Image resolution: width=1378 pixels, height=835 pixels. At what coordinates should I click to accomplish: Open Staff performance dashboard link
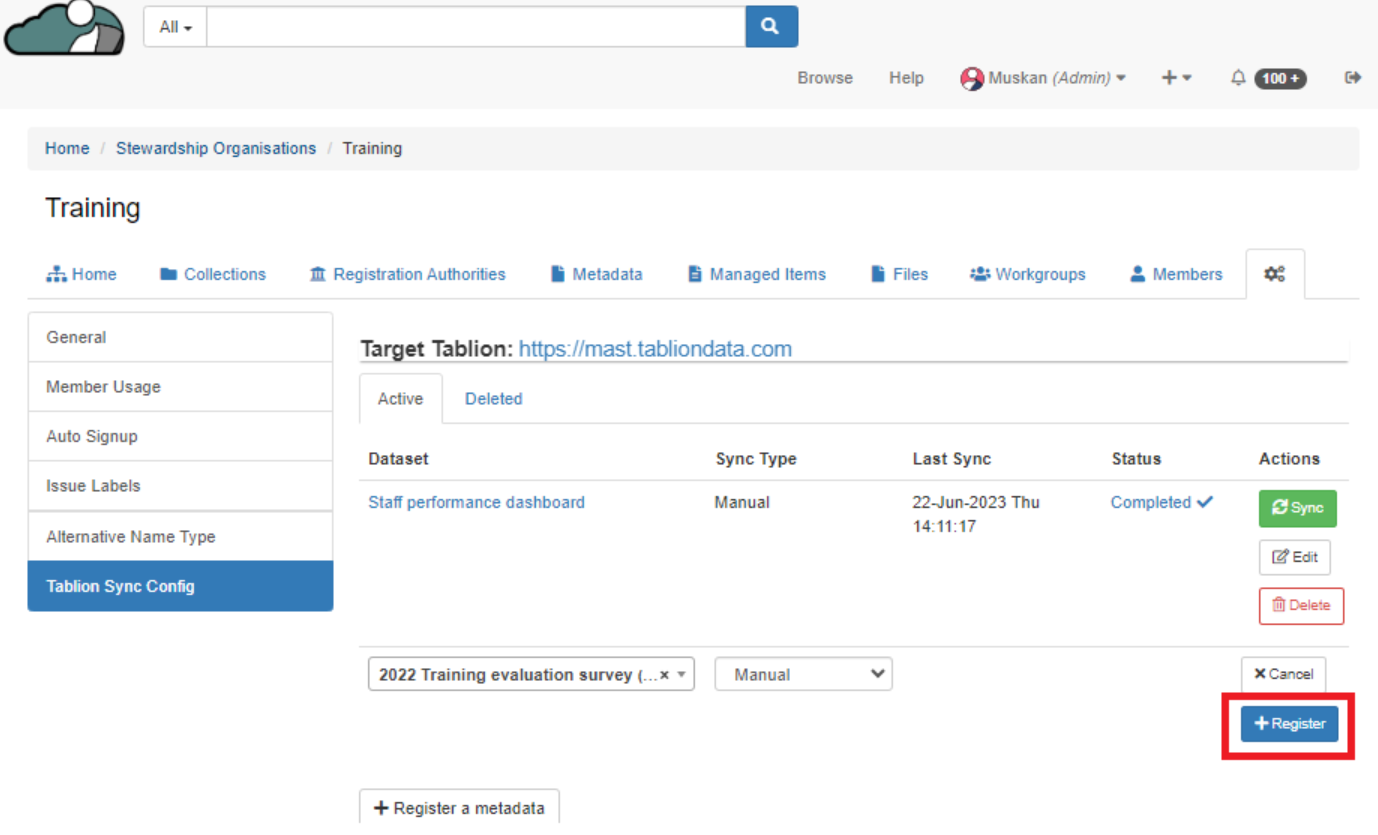point(476,503)
